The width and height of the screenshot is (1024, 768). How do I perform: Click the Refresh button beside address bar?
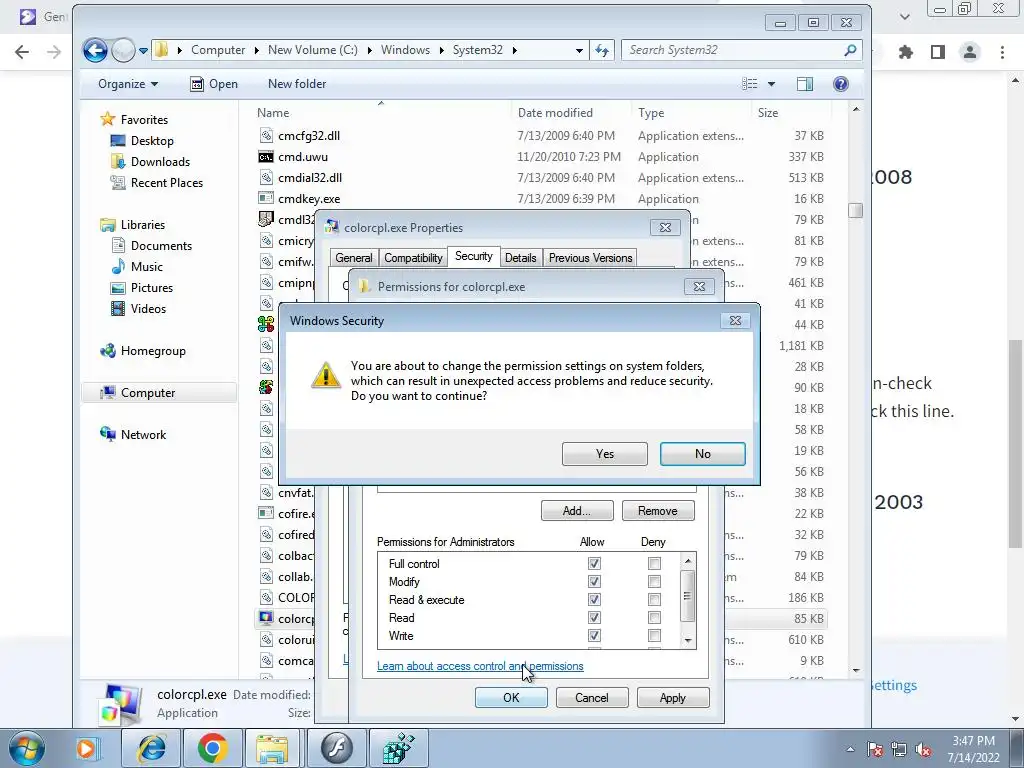coord(601,50)
